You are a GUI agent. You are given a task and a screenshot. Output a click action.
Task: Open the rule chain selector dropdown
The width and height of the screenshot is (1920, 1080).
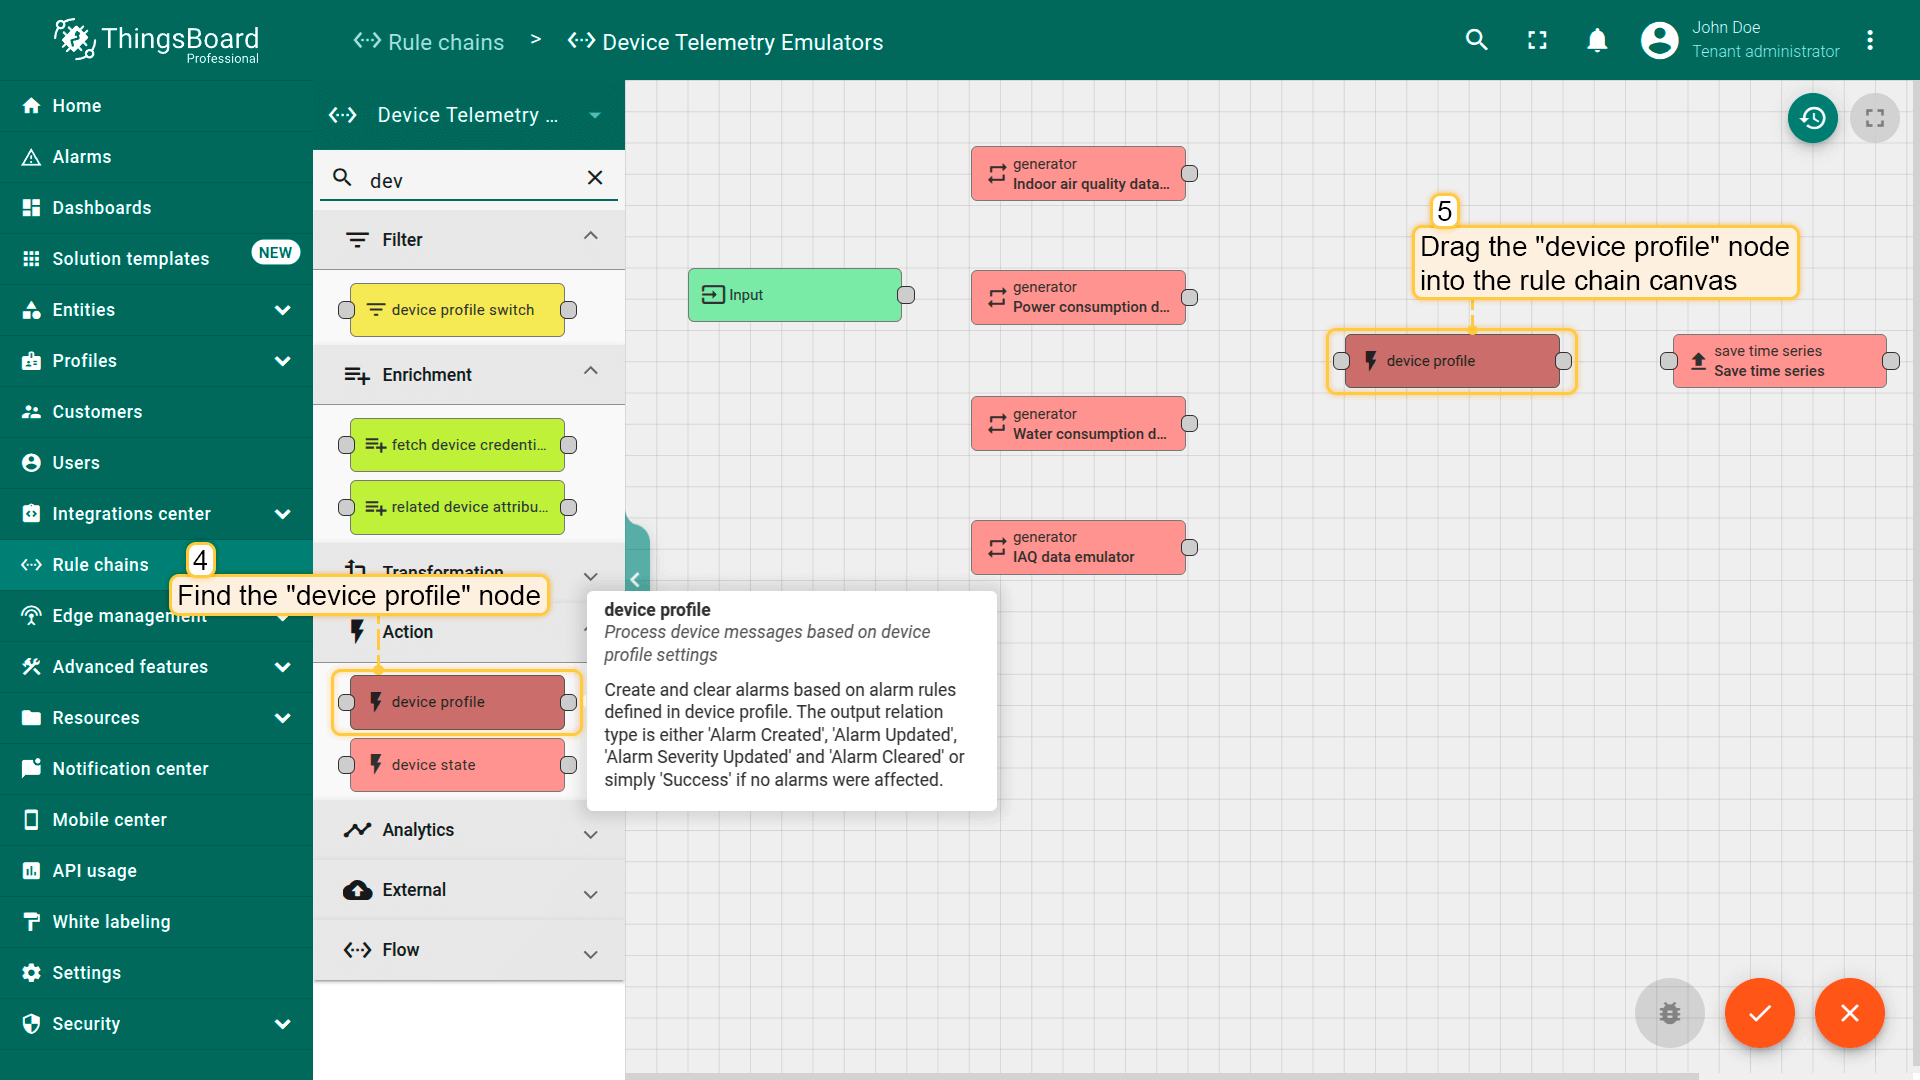[x=595, y=115]
